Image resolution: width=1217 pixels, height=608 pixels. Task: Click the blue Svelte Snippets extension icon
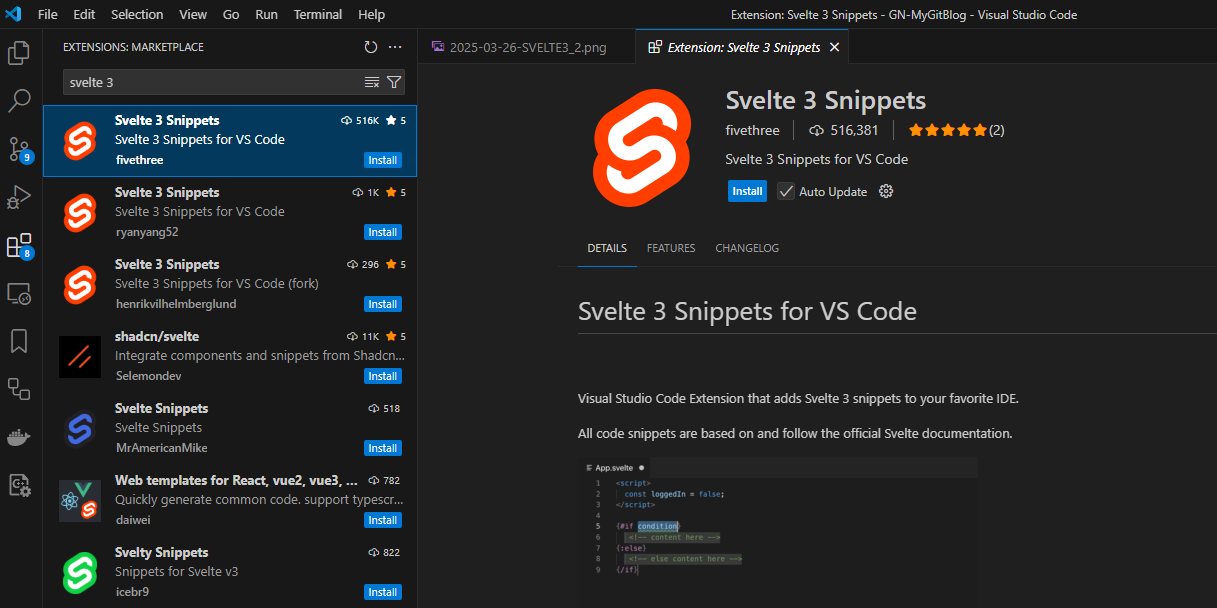[x=79, y=429]
